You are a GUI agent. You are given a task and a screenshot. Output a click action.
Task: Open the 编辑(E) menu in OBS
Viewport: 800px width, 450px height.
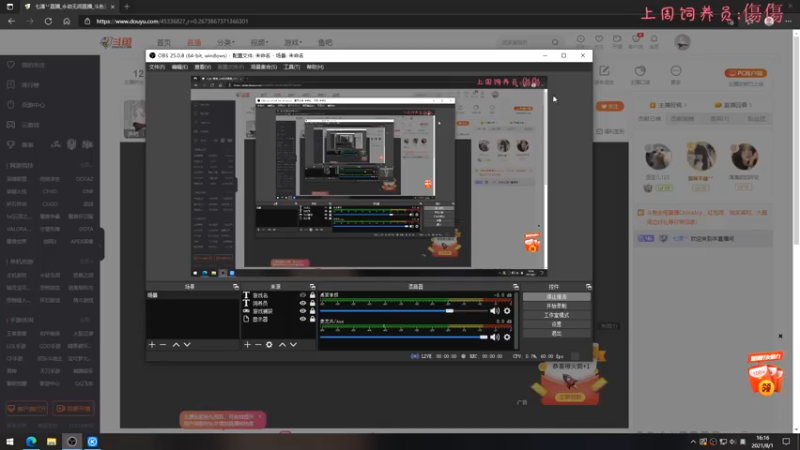[x=180, y=67]
